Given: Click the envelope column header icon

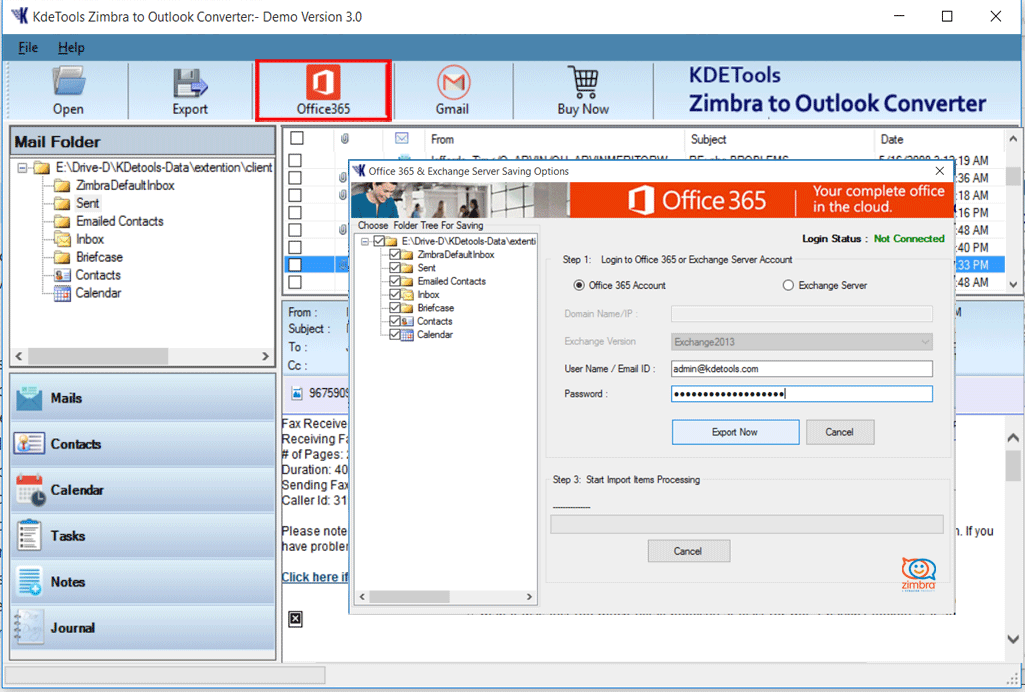Looking at the screenshot, I should tap(402, 139).
